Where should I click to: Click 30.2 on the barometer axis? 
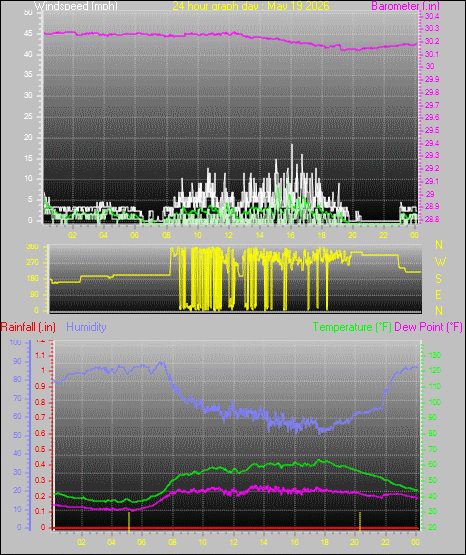(432, 41)
